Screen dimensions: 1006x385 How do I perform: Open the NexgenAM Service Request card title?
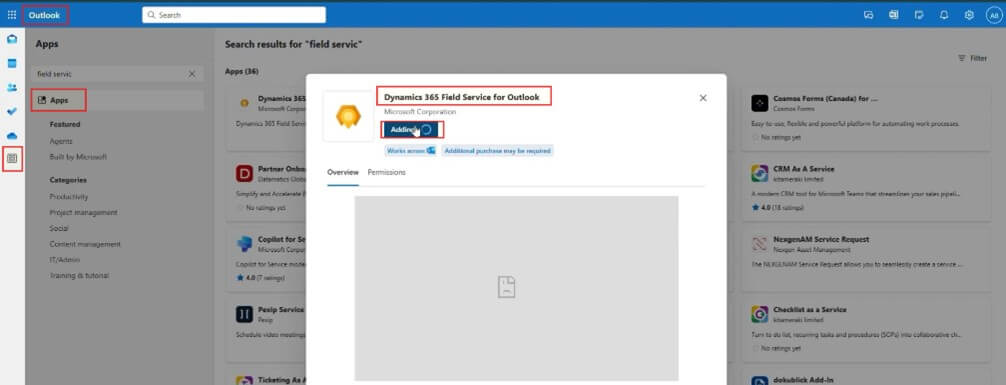point(821,239)
